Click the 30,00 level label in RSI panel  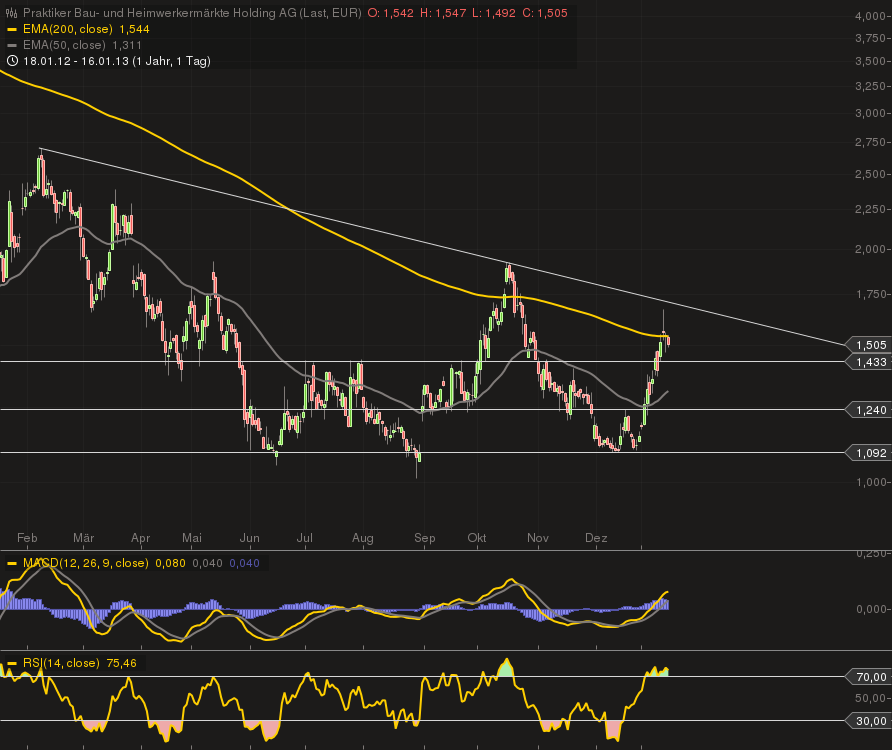(870, 719)
